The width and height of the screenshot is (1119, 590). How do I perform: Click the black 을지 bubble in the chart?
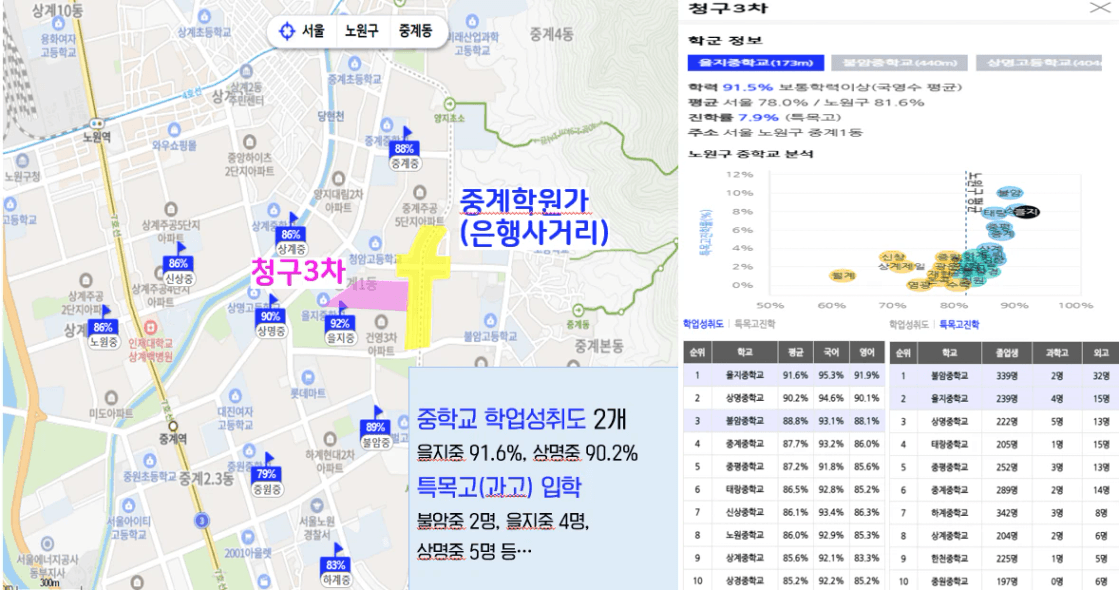click(1026, 212)
